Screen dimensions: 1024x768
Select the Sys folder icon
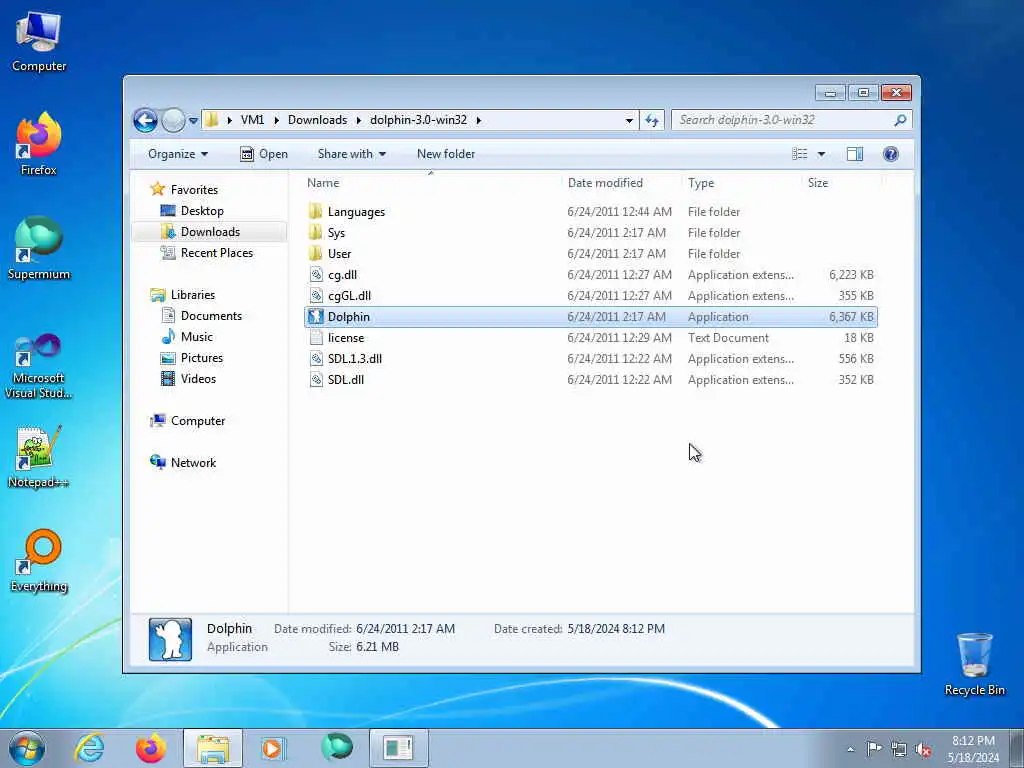pos(315,232)
